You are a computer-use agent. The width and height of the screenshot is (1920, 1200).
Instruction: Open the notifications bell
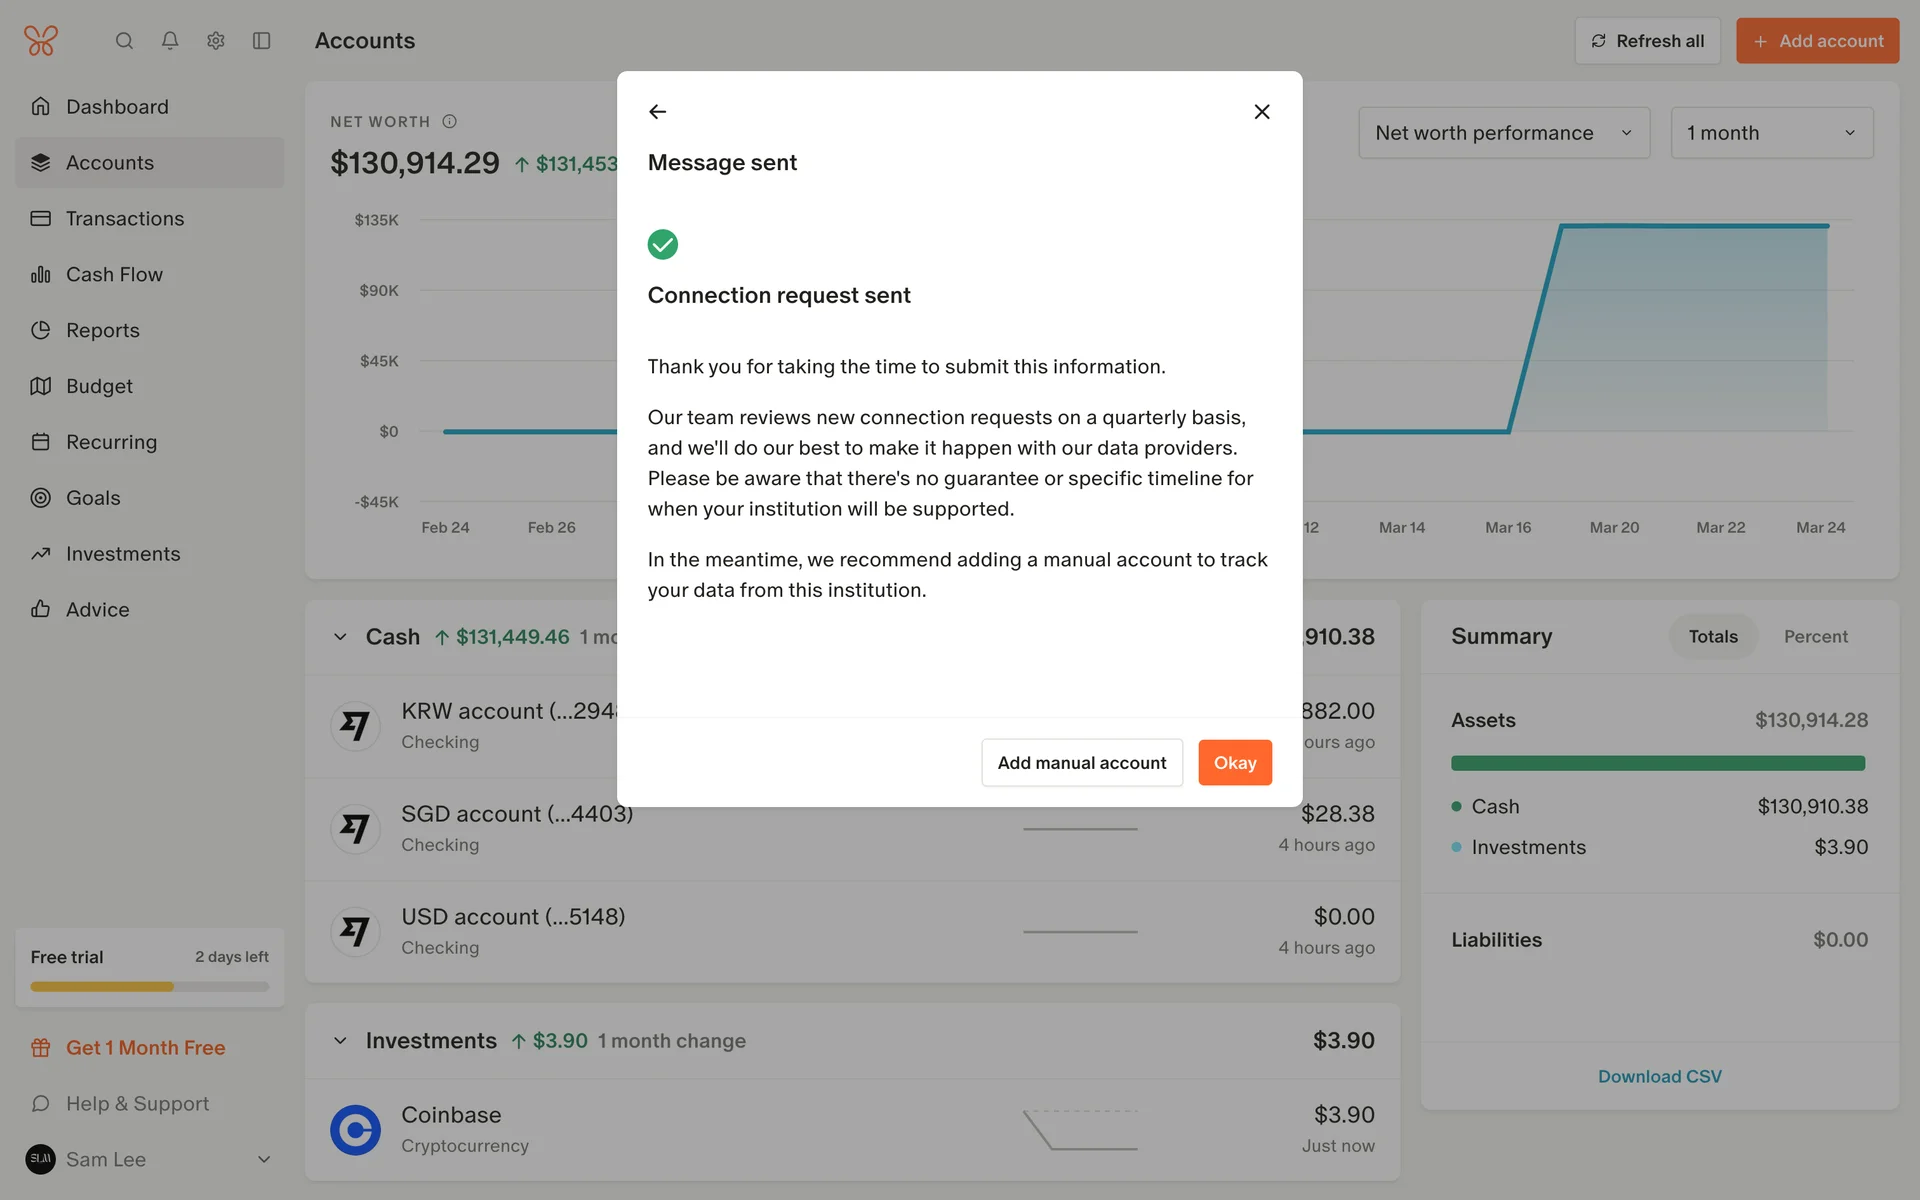click(170, 41)
